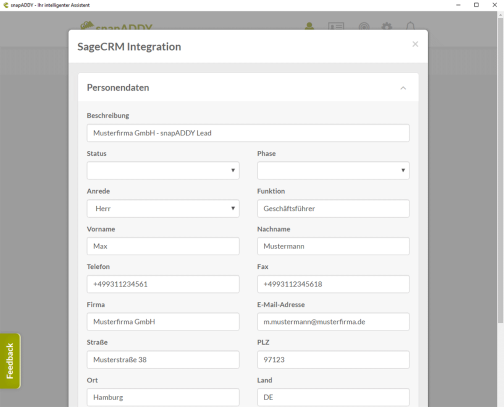Viewport: 504px width, 407px height.
Task: Click the Fax number field
Action: (x=333, y=284)
